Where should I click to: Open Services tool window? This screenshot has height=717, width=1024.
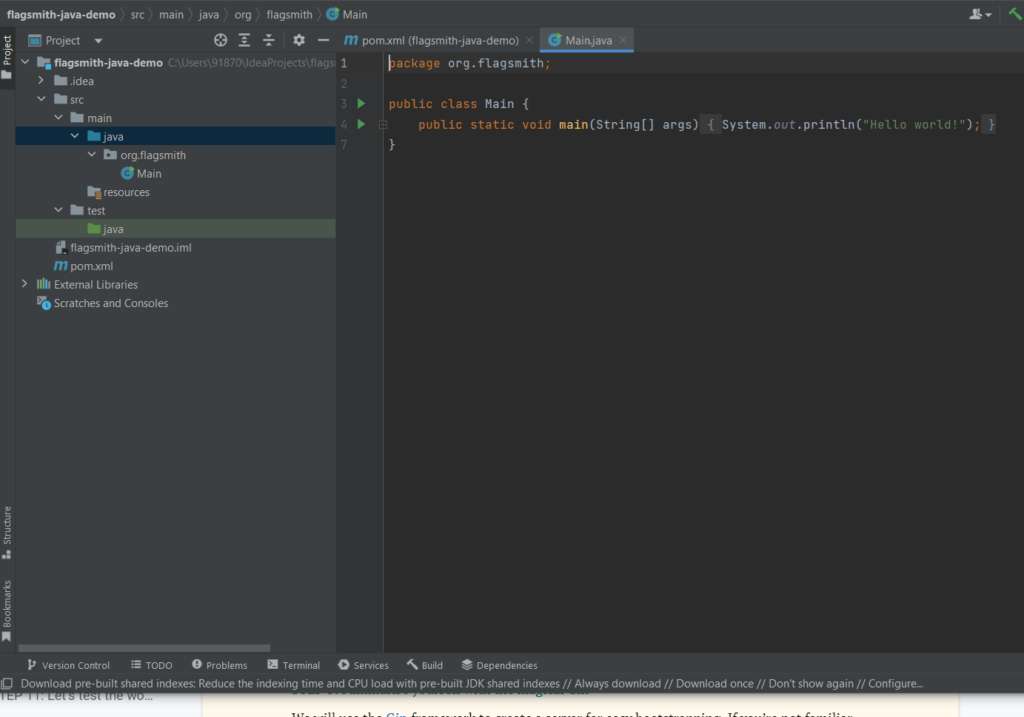point(363,665)
